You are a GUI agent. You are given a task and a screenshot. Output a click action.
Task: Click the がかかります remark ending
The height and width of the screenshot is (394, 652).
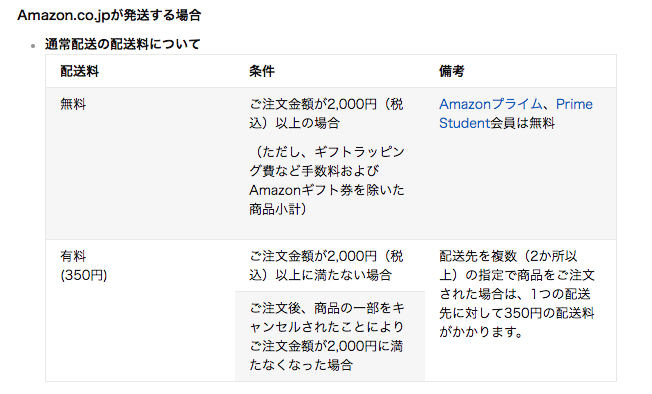click(481, 332)
